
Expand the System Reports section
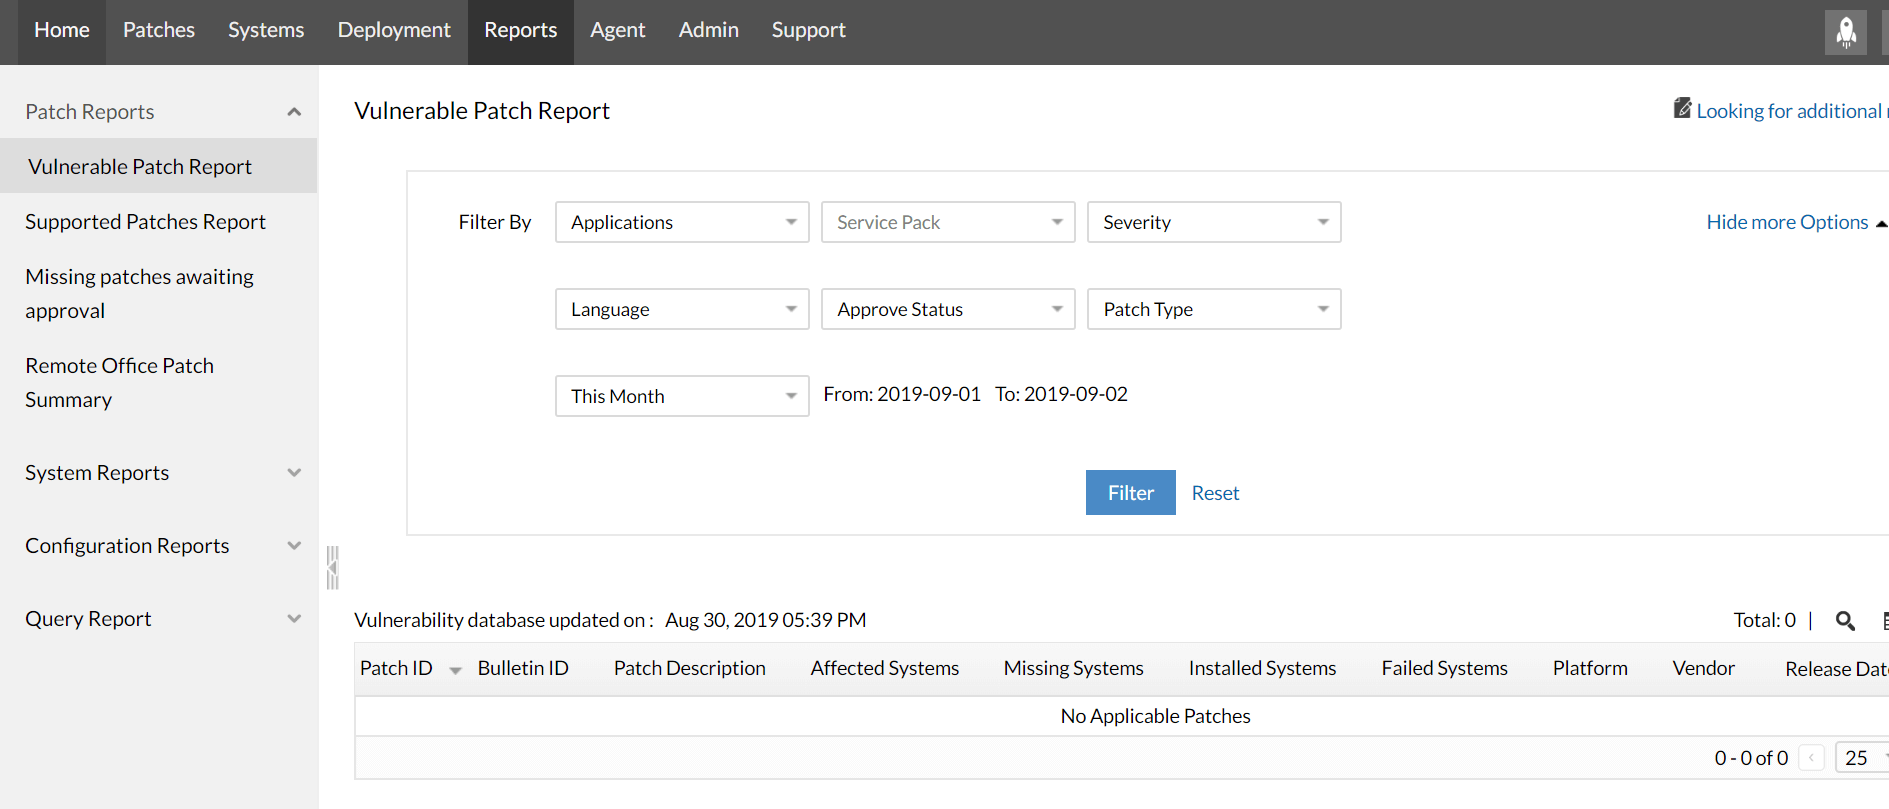294,473
